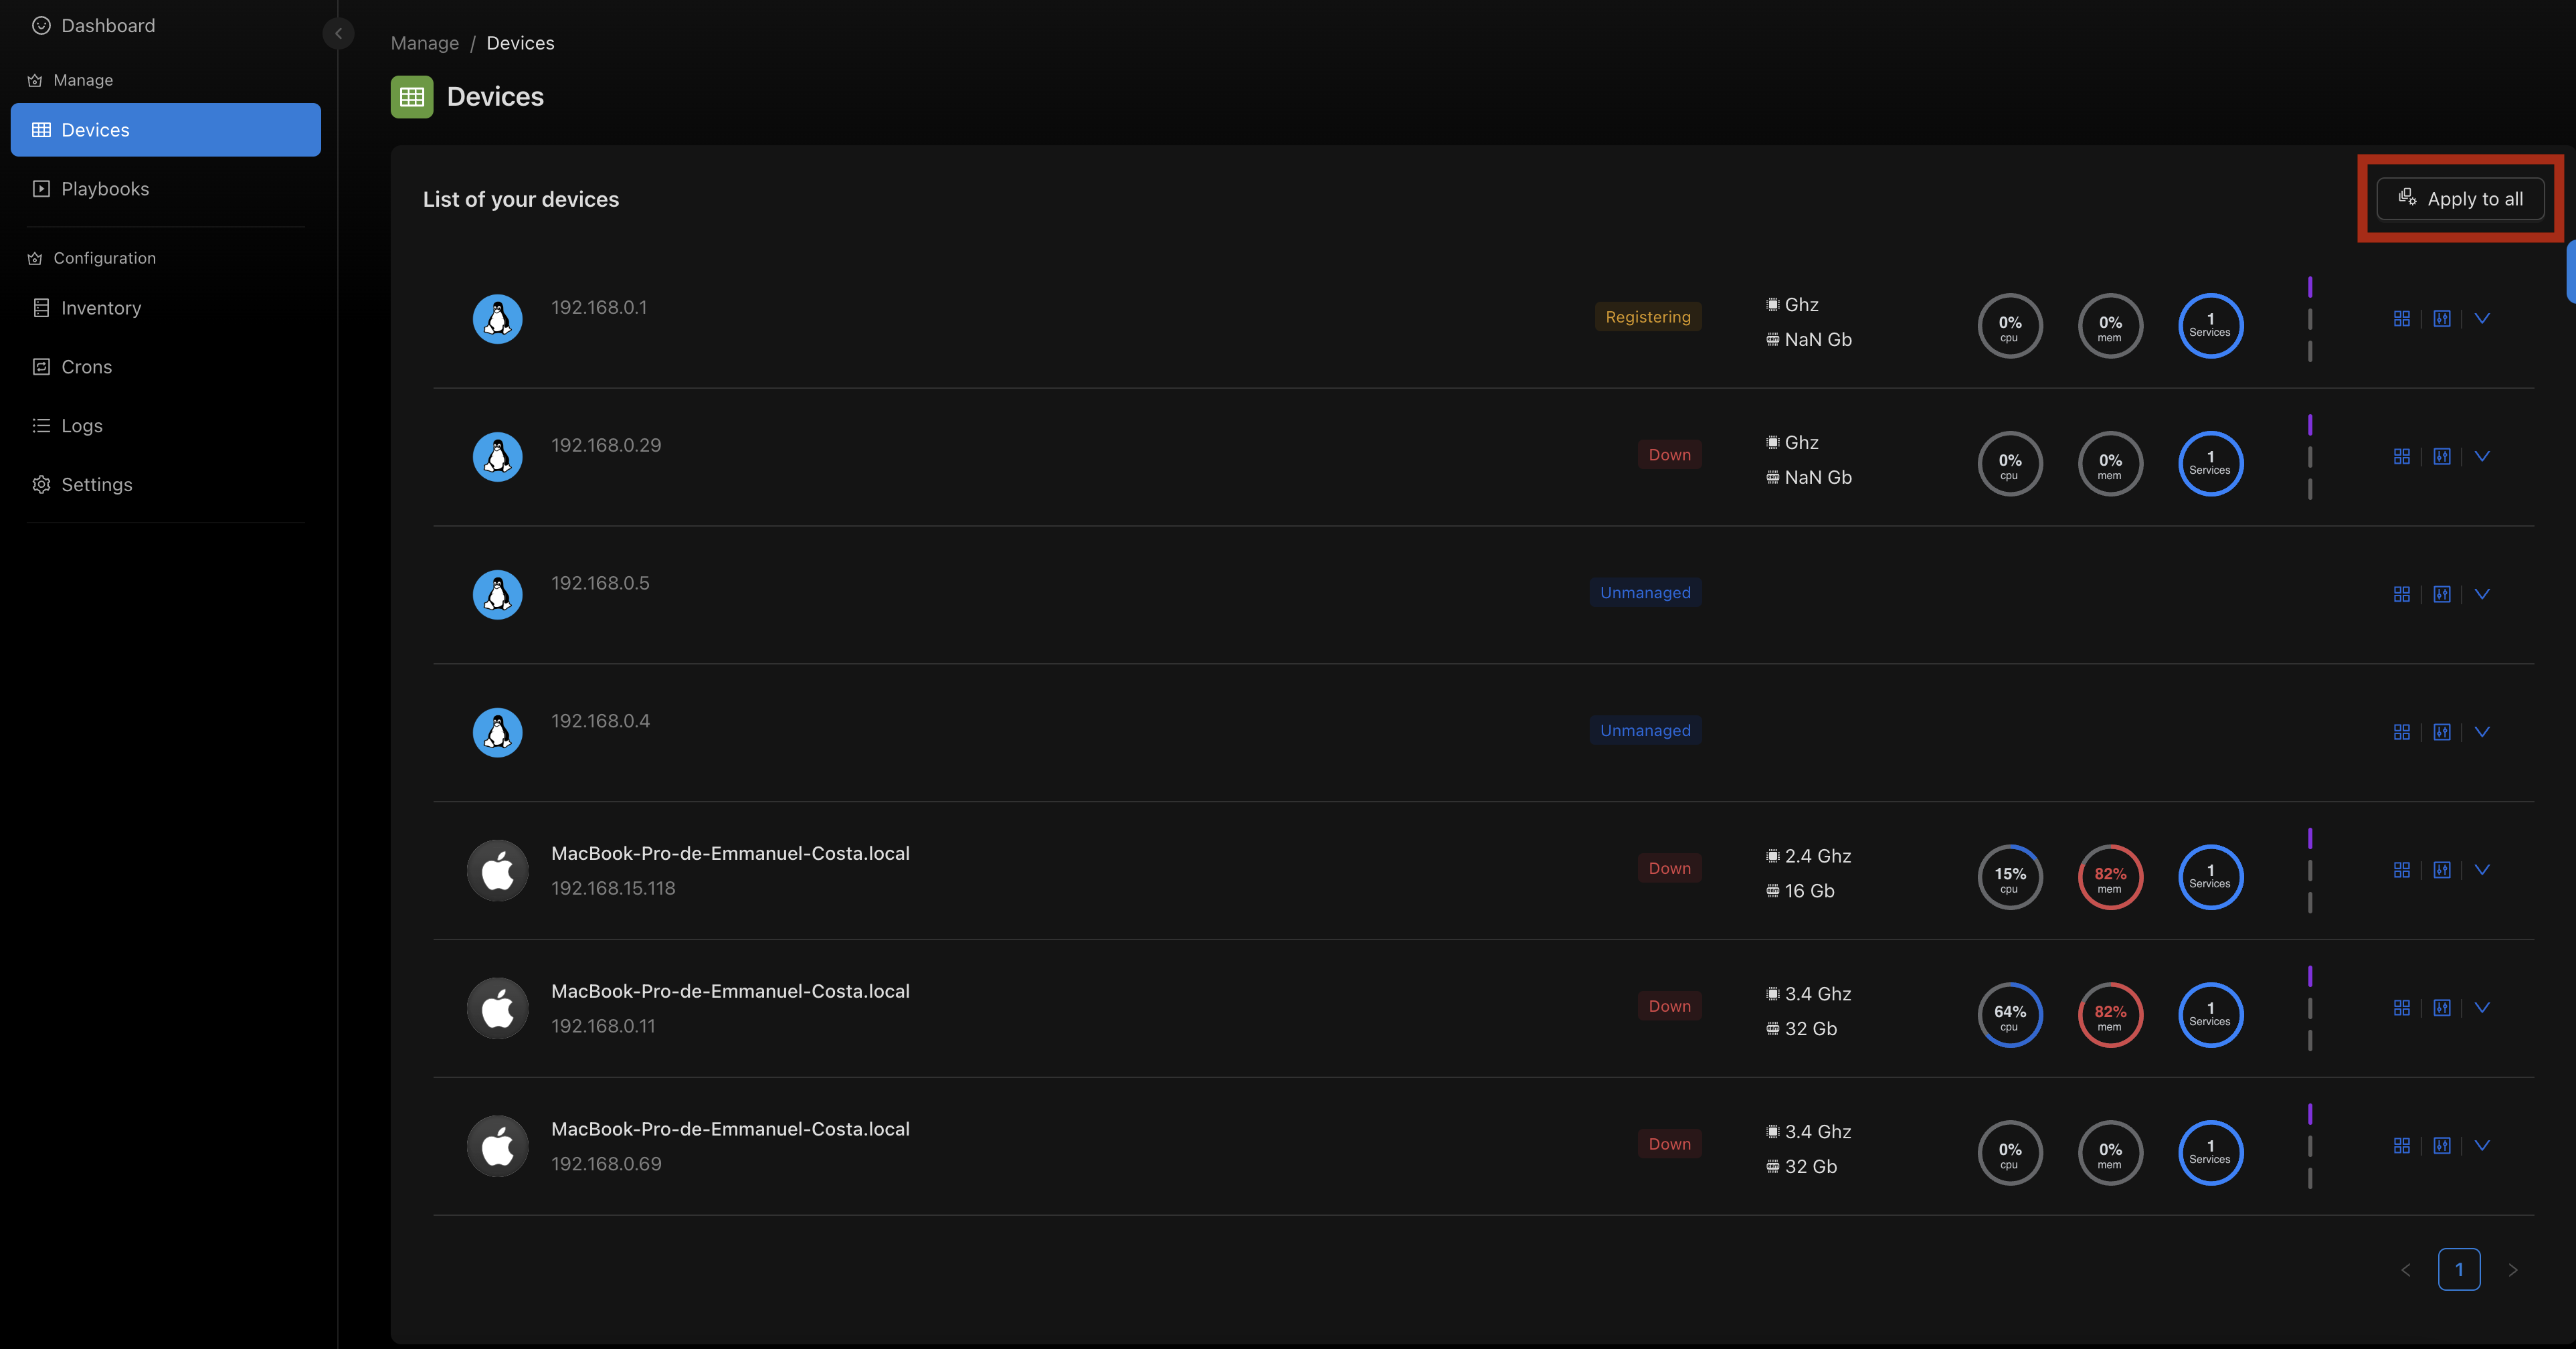Expand the actions dropdown for 192.168.0.69
The image size is (2576, 1349).
coord(2482,1146)
